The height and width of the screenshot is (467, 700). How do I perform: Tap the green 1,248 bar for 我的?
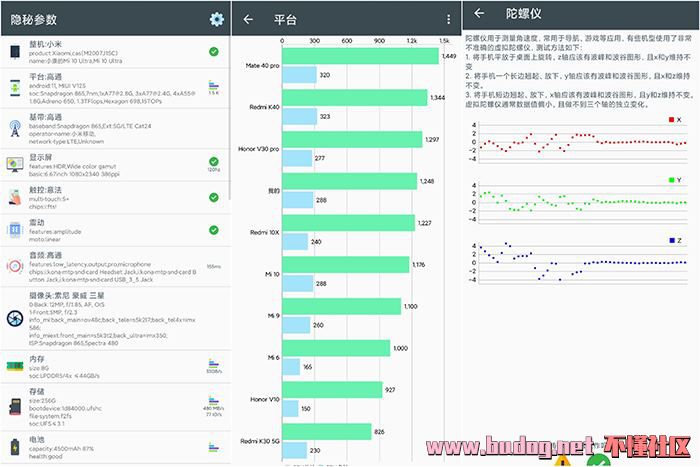350,181
